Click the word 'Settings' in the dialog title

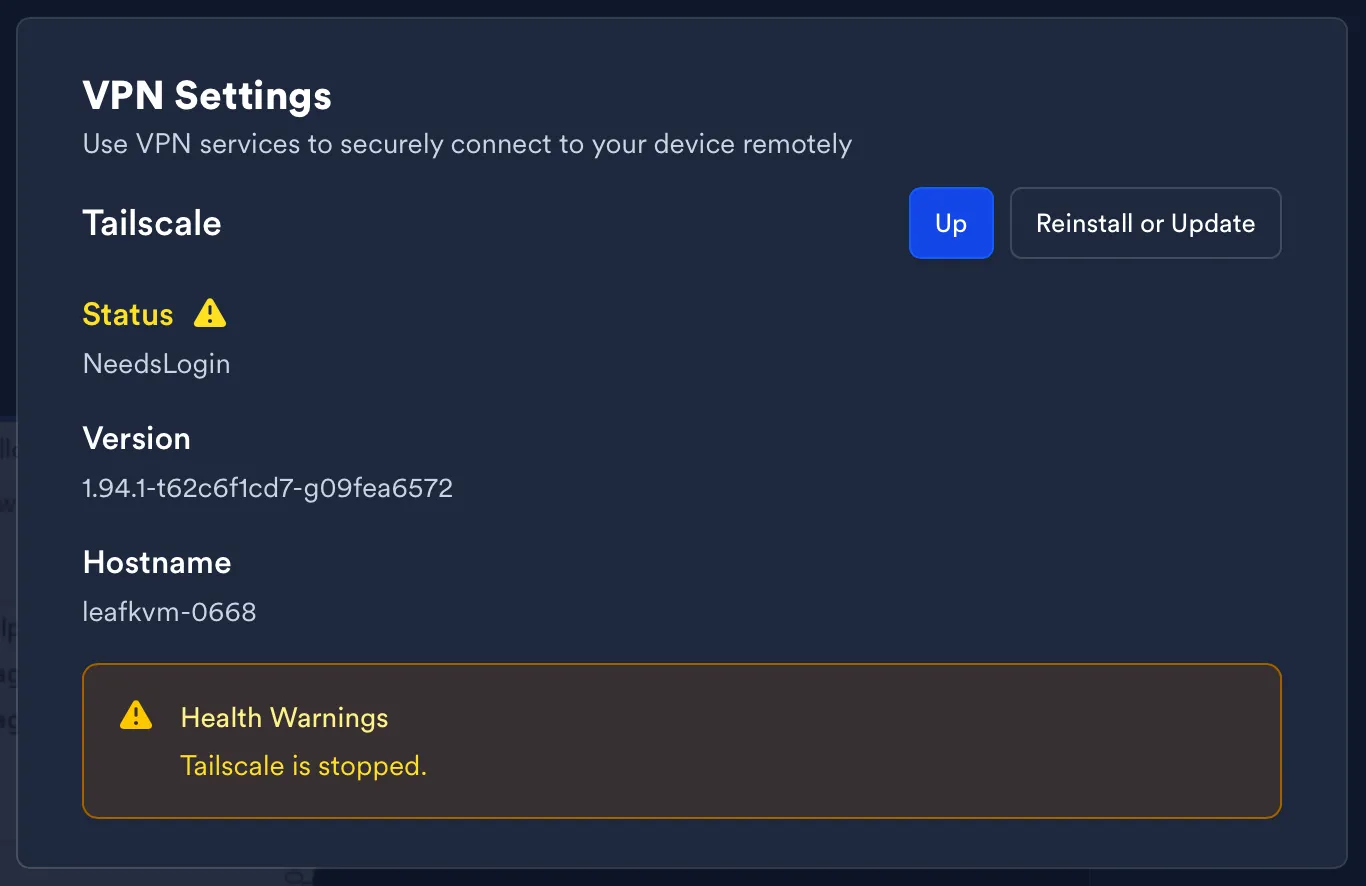[x=253, y=96]
